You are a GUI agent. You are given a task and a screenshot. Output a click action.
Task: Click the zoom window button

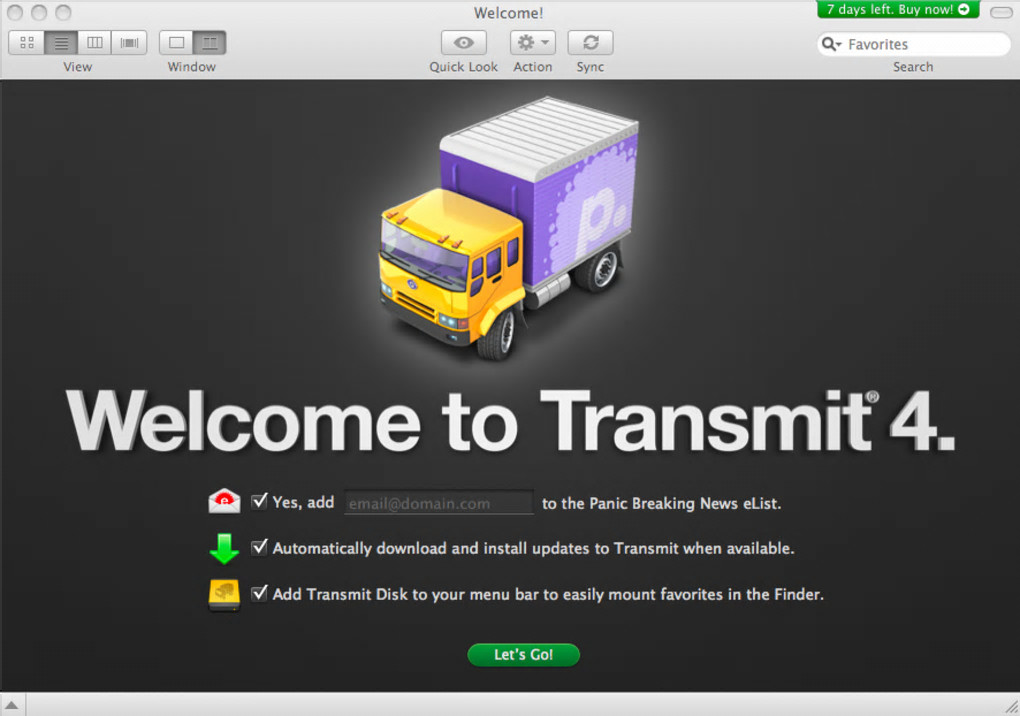(63, 12)
